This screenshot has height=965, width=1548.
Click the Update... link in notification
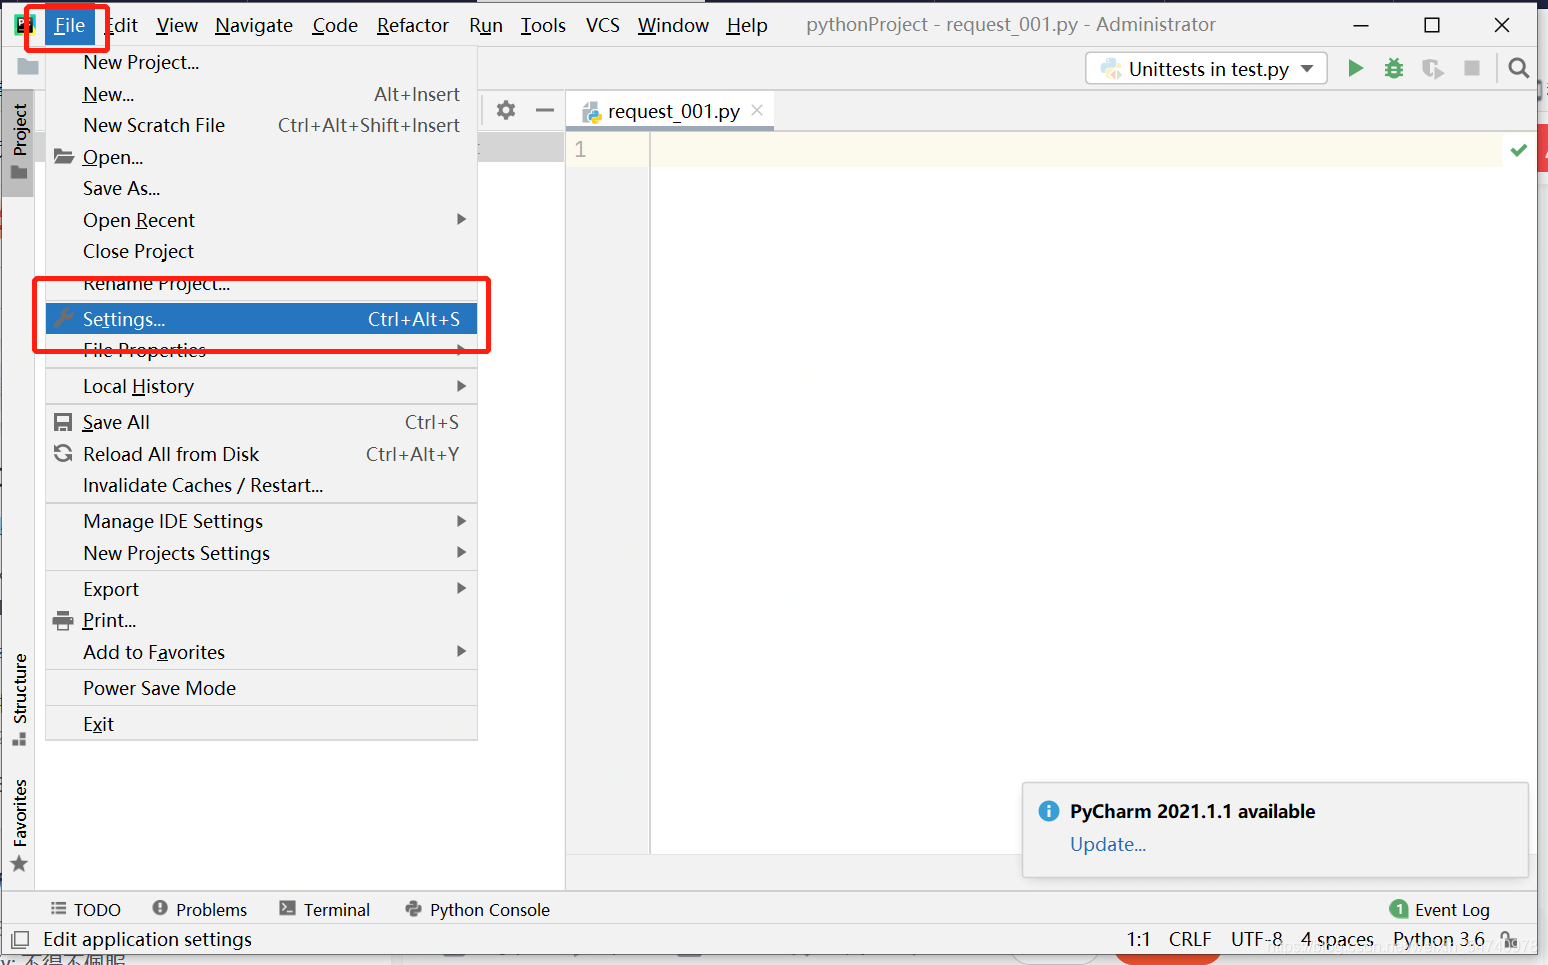[x=1108, y=844]
